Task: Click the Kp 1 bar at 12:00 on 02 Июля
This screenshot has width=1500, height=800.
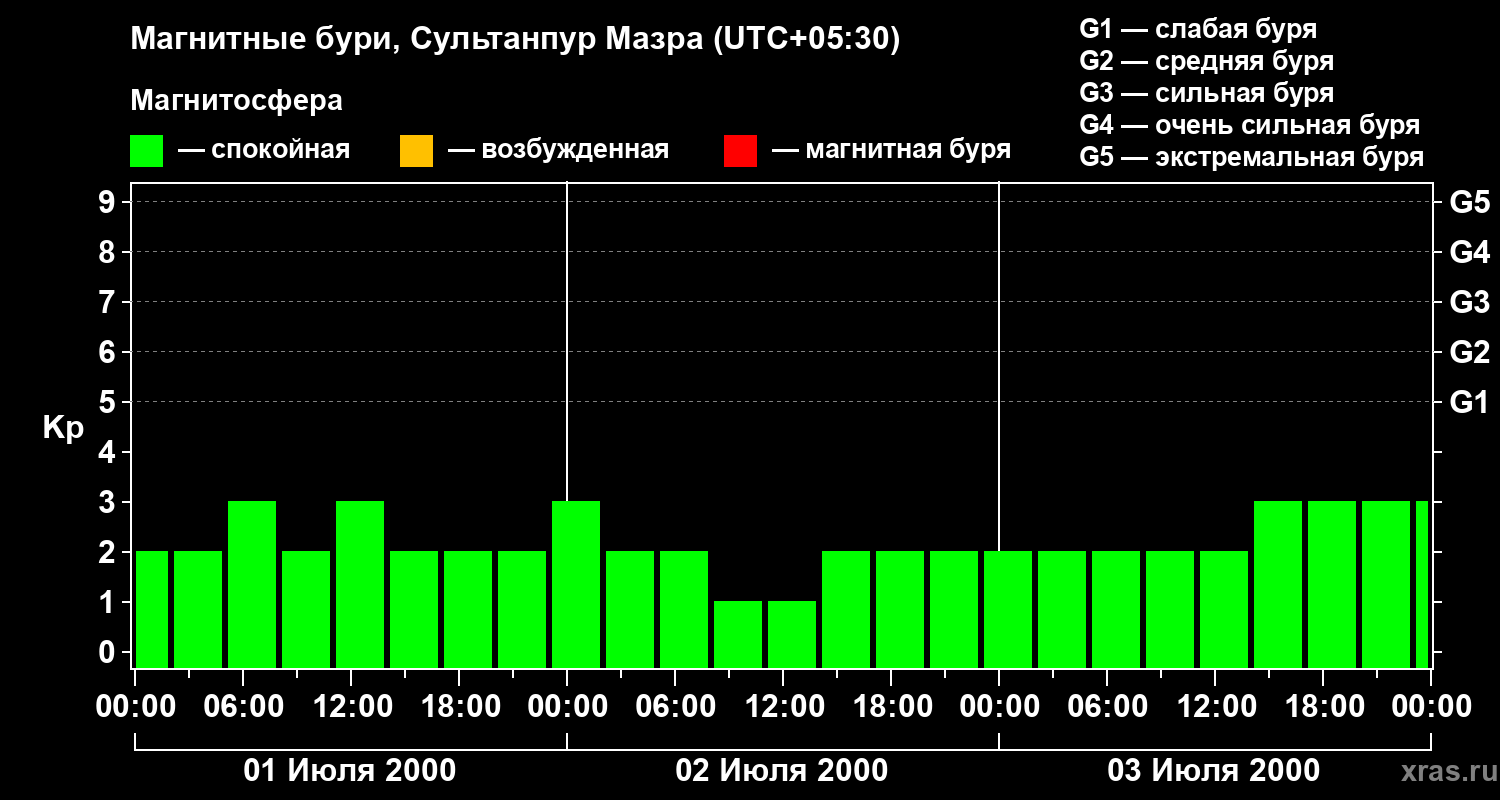Action: point(792,634)
